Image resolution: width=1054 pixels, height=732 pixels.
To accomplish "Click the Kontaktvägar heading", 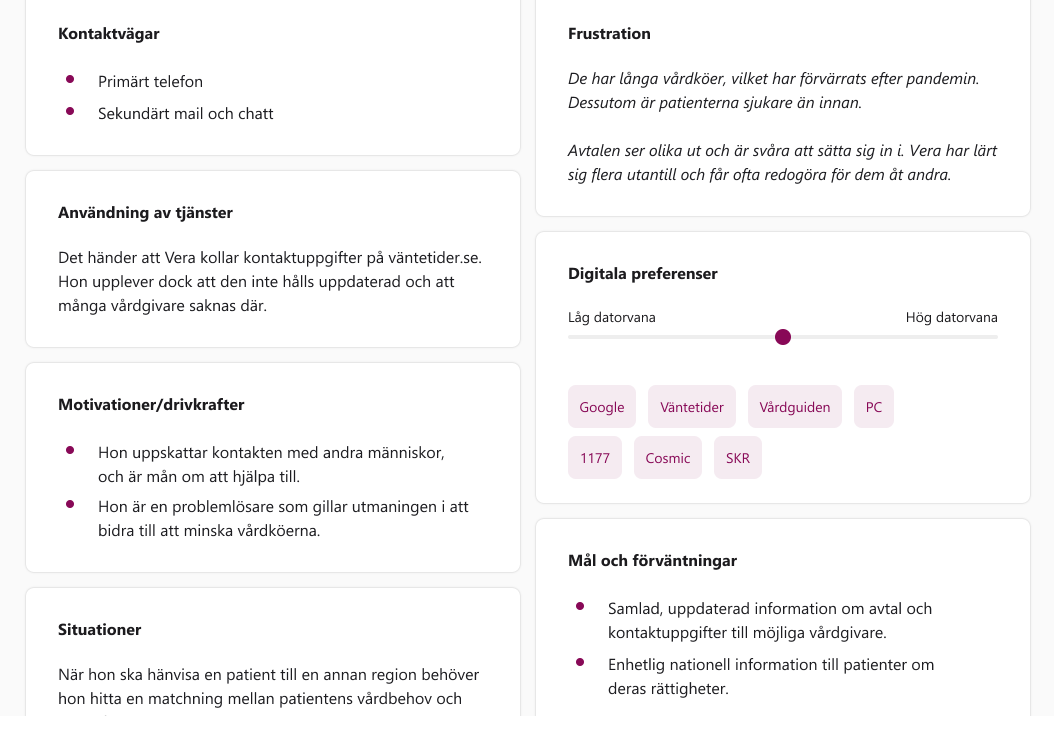I will 109,34.
